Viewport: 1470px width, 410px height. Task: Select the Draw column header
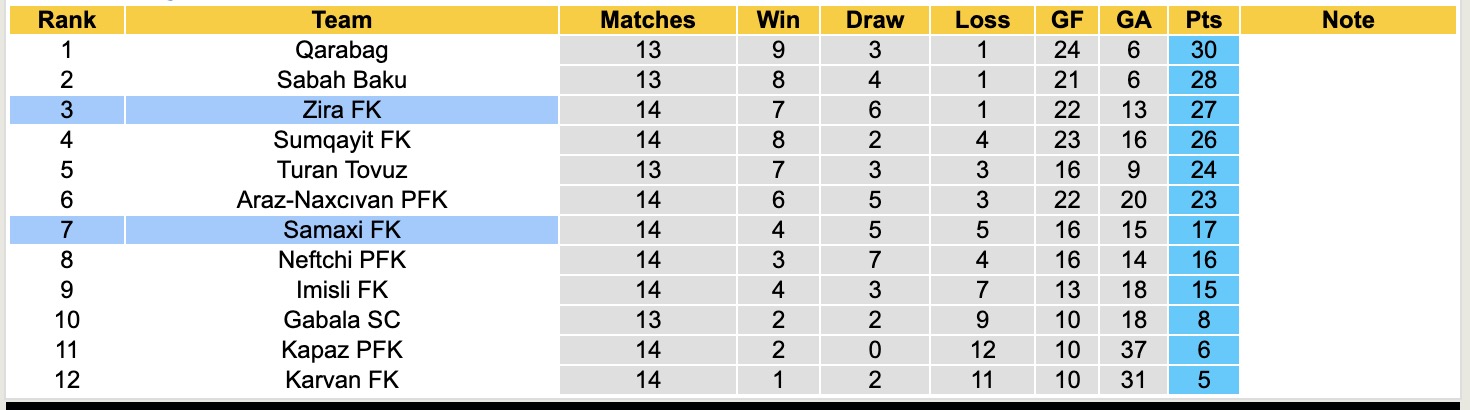[x=874, y=20]
